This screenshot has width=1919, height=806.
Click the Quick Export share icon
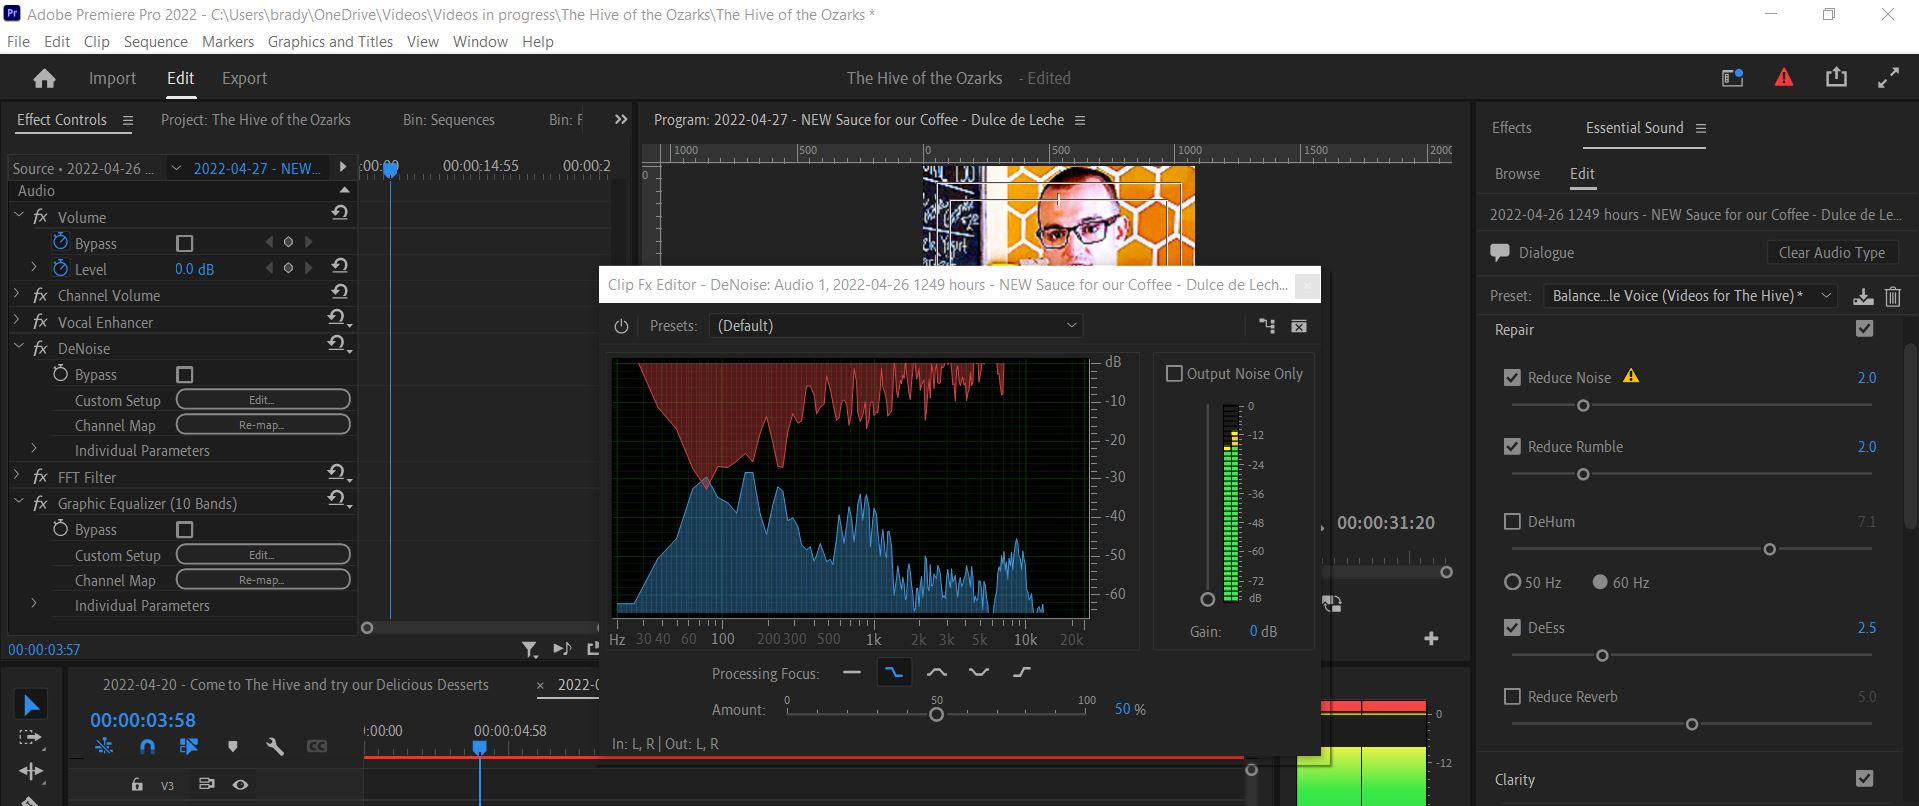point(1836,77)
